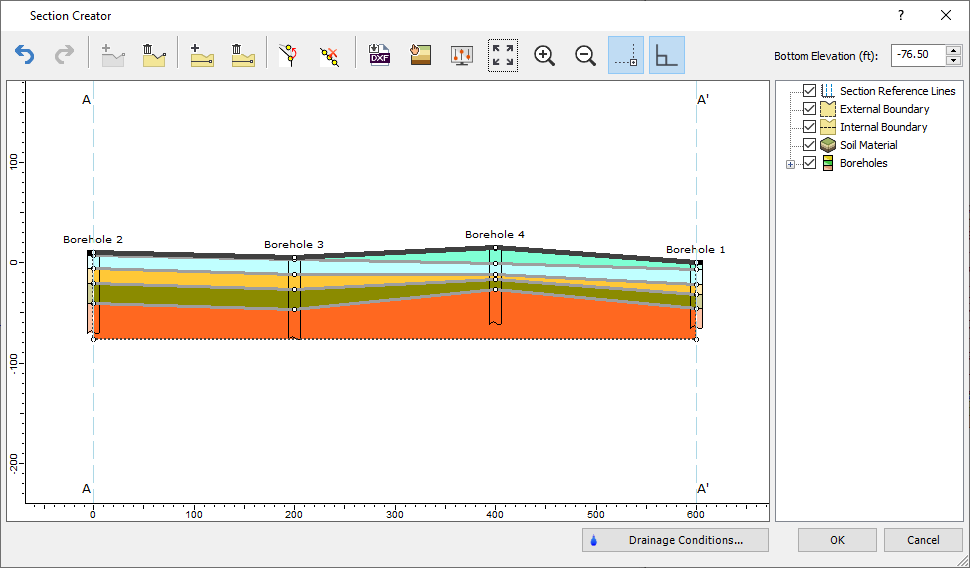The width and height of the screenshot is (970, 568).
Task: Click the zoom-to-fit extents icon
Action: click(503, 55)
